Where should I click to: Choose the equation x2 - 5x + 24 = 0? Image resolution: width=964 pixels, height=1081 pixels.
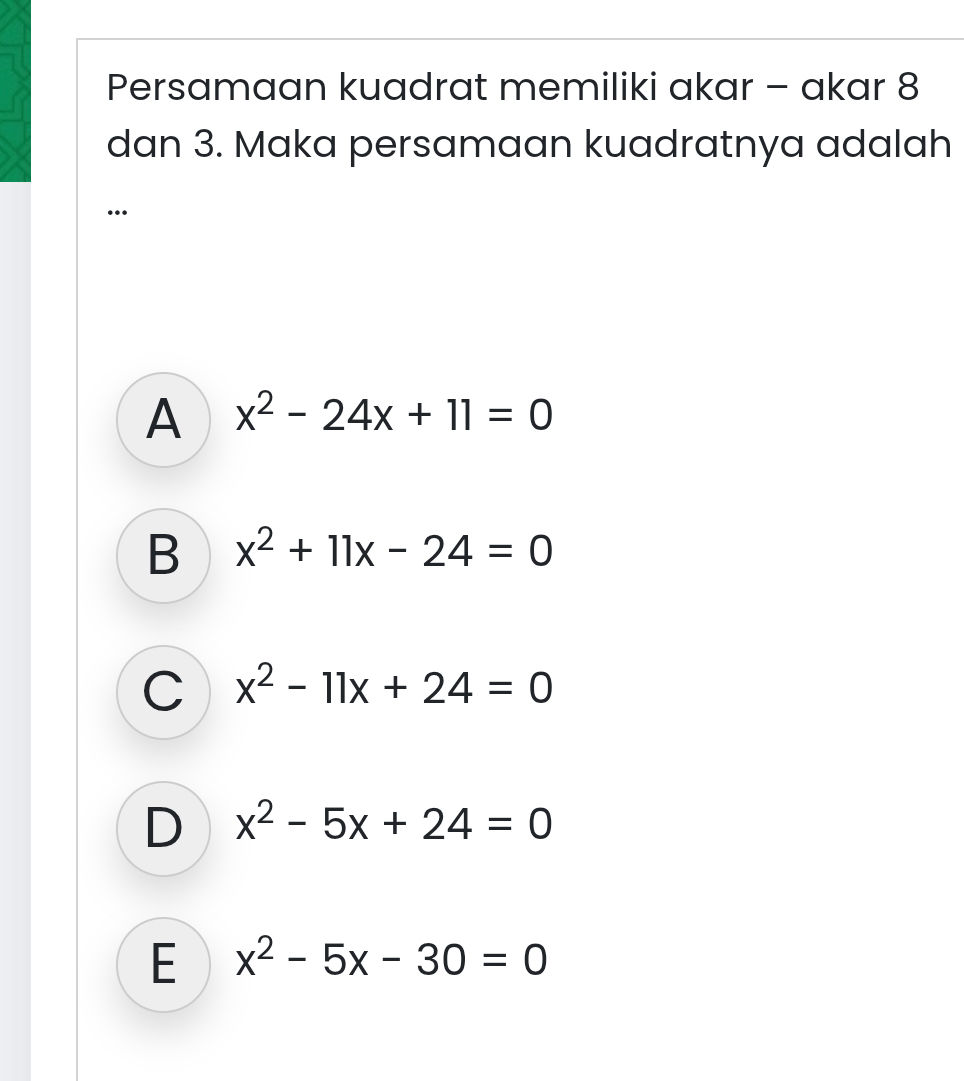(x=393, y=822)
